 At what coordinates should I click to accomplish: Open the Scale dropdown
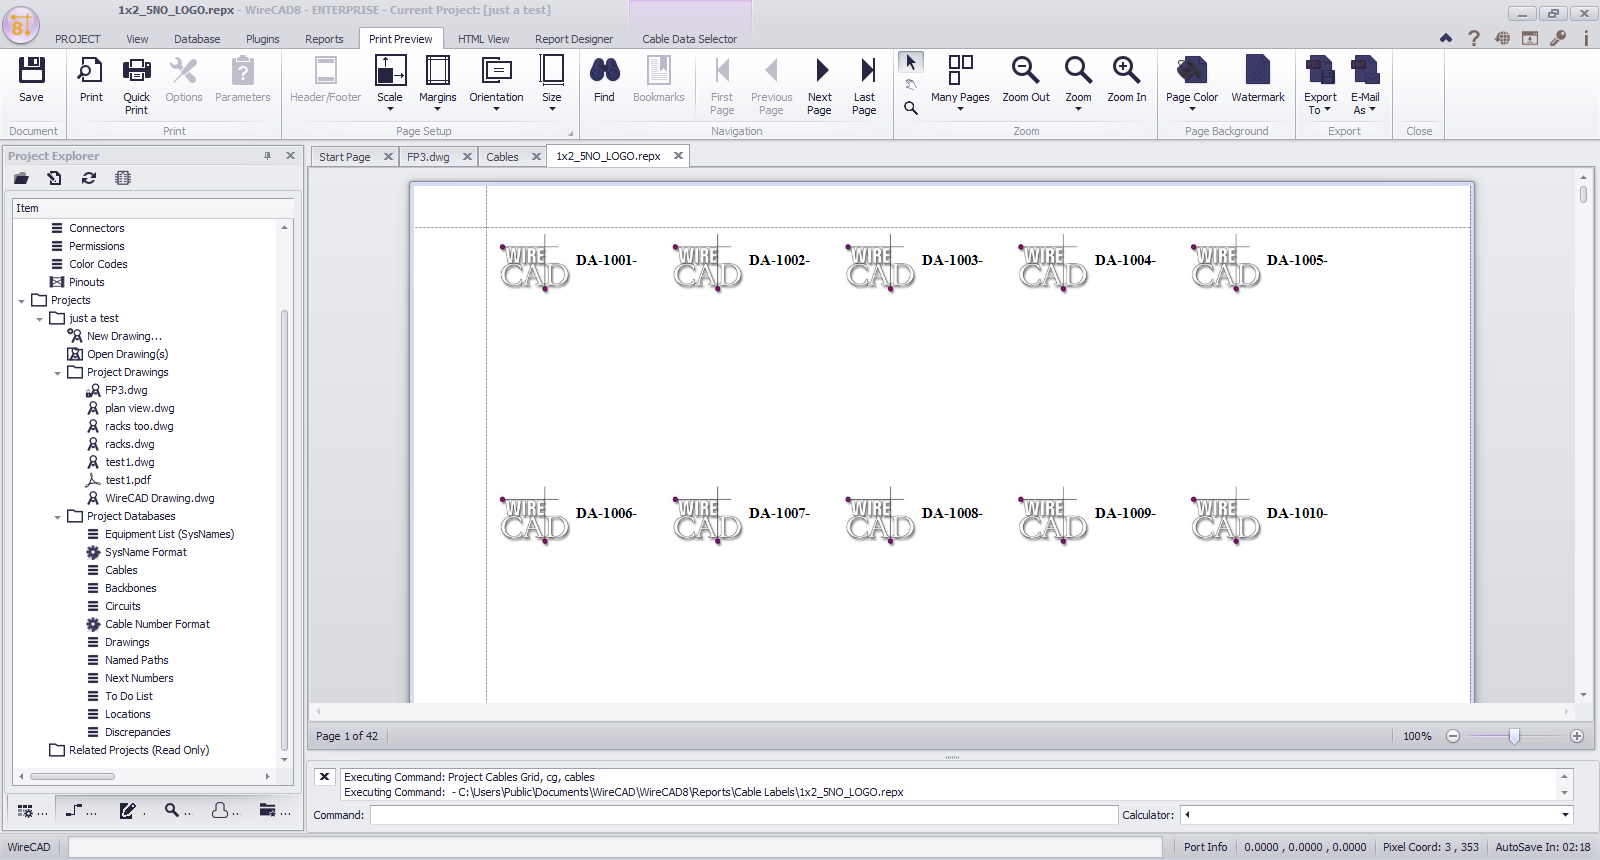click(390, 84)
